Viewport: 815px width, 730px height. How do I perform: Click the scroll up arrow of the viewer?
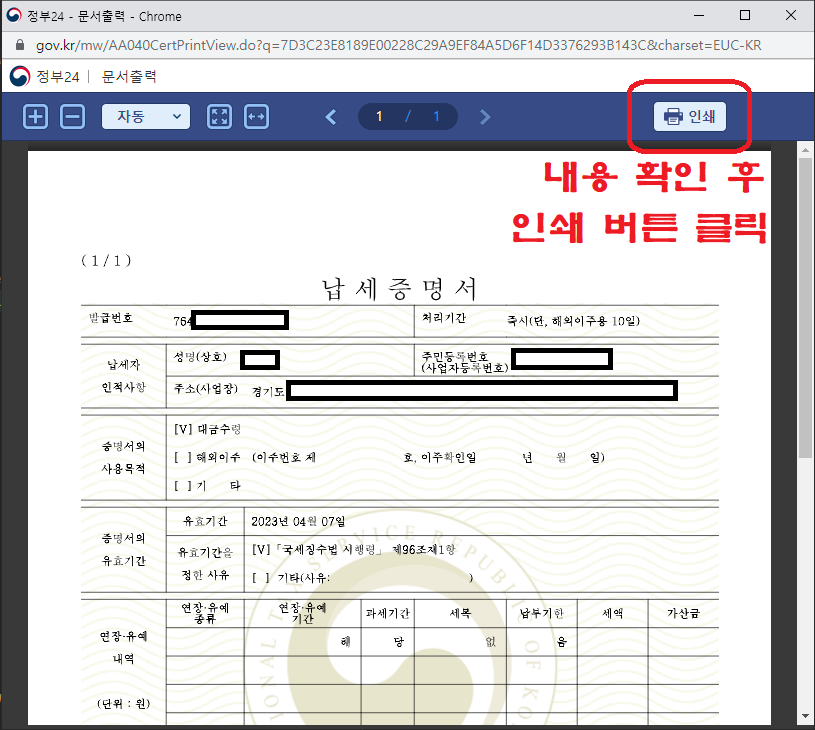805,150
